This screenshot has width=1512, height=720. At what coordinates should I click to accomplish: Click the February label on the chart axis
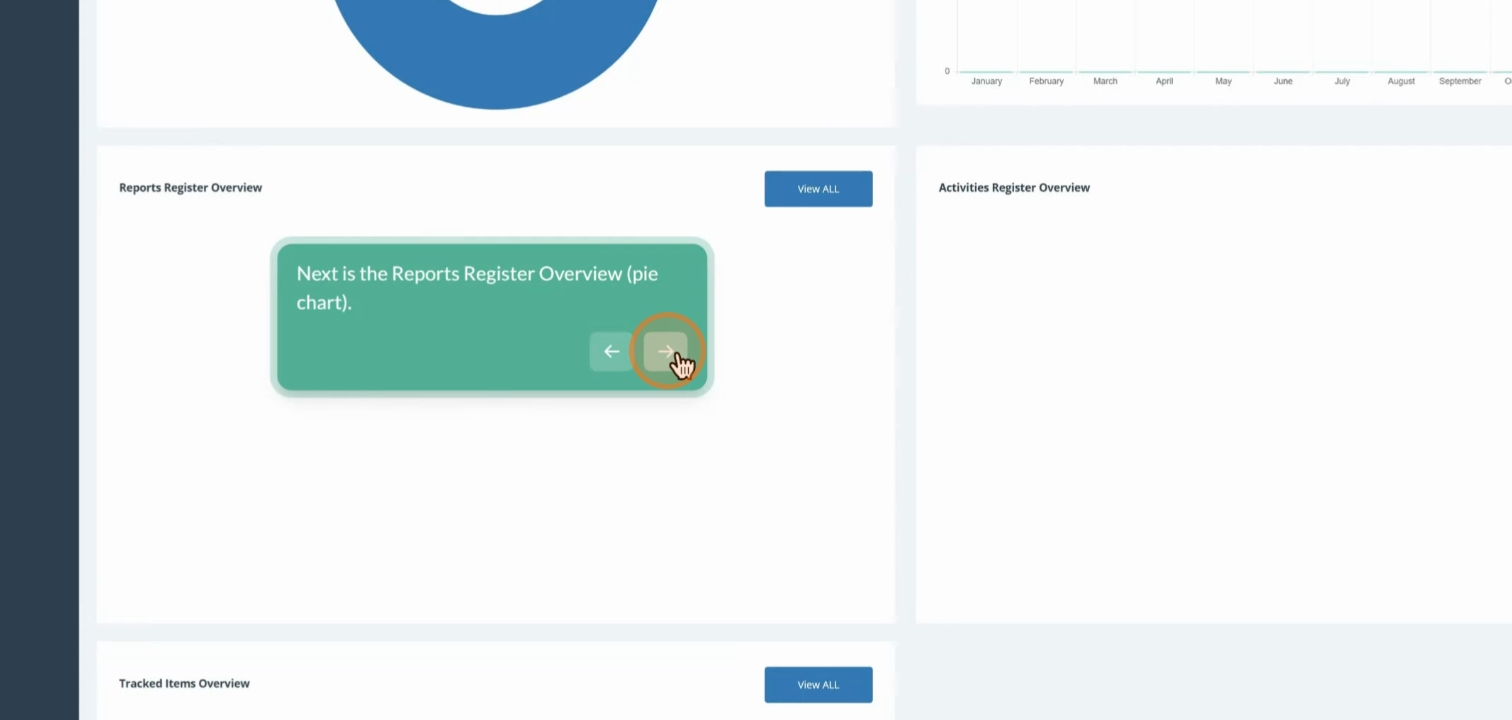click(1046, 81)
